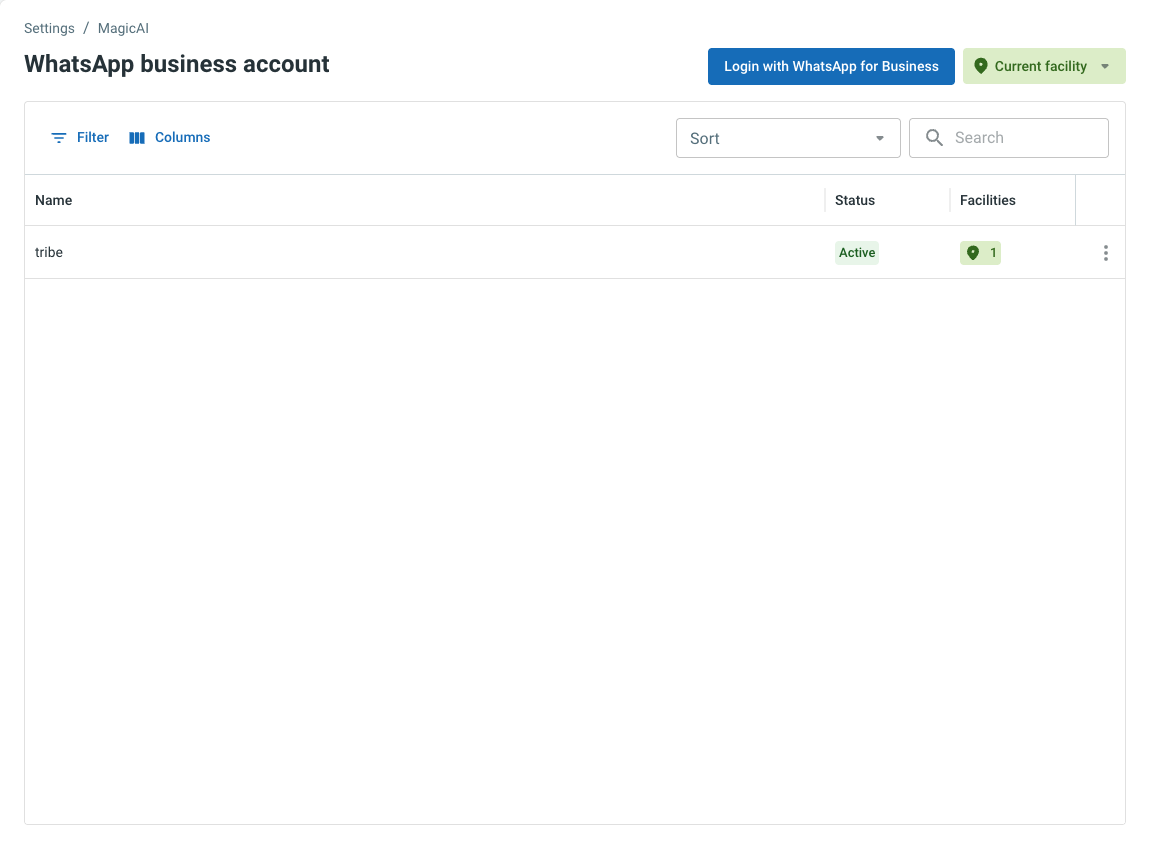
Task: Click the magnifying glass search icon
Action: [x=934, y=138]
